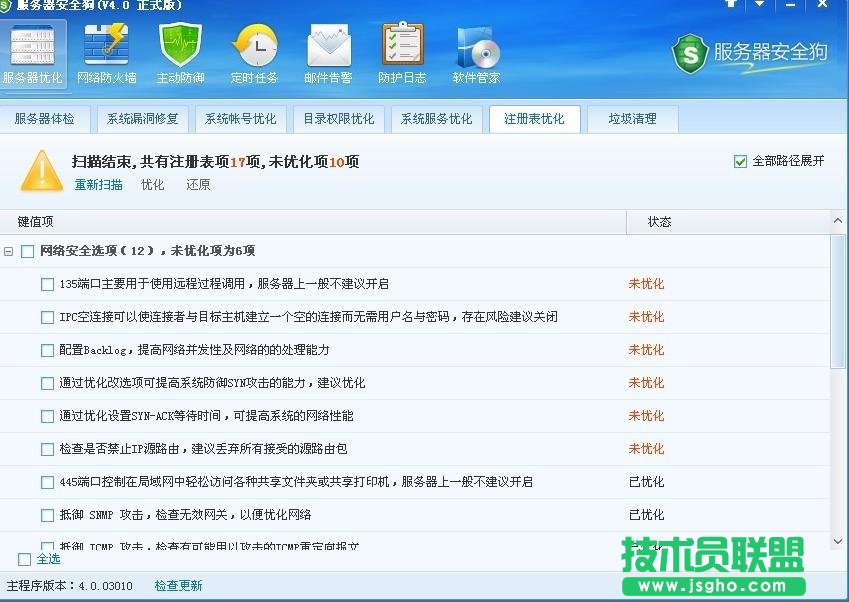Click 检查更新 to check for updates
Viewport: 849px width, 602px height.
point(178,585)
